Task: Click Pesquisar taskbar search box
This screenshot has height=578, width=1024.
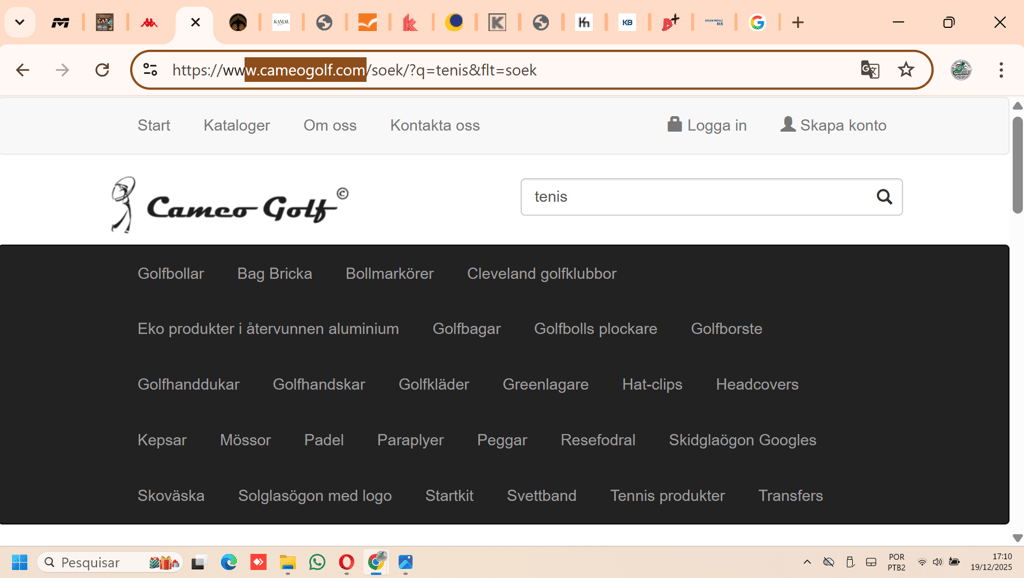Action: (109, 562)
